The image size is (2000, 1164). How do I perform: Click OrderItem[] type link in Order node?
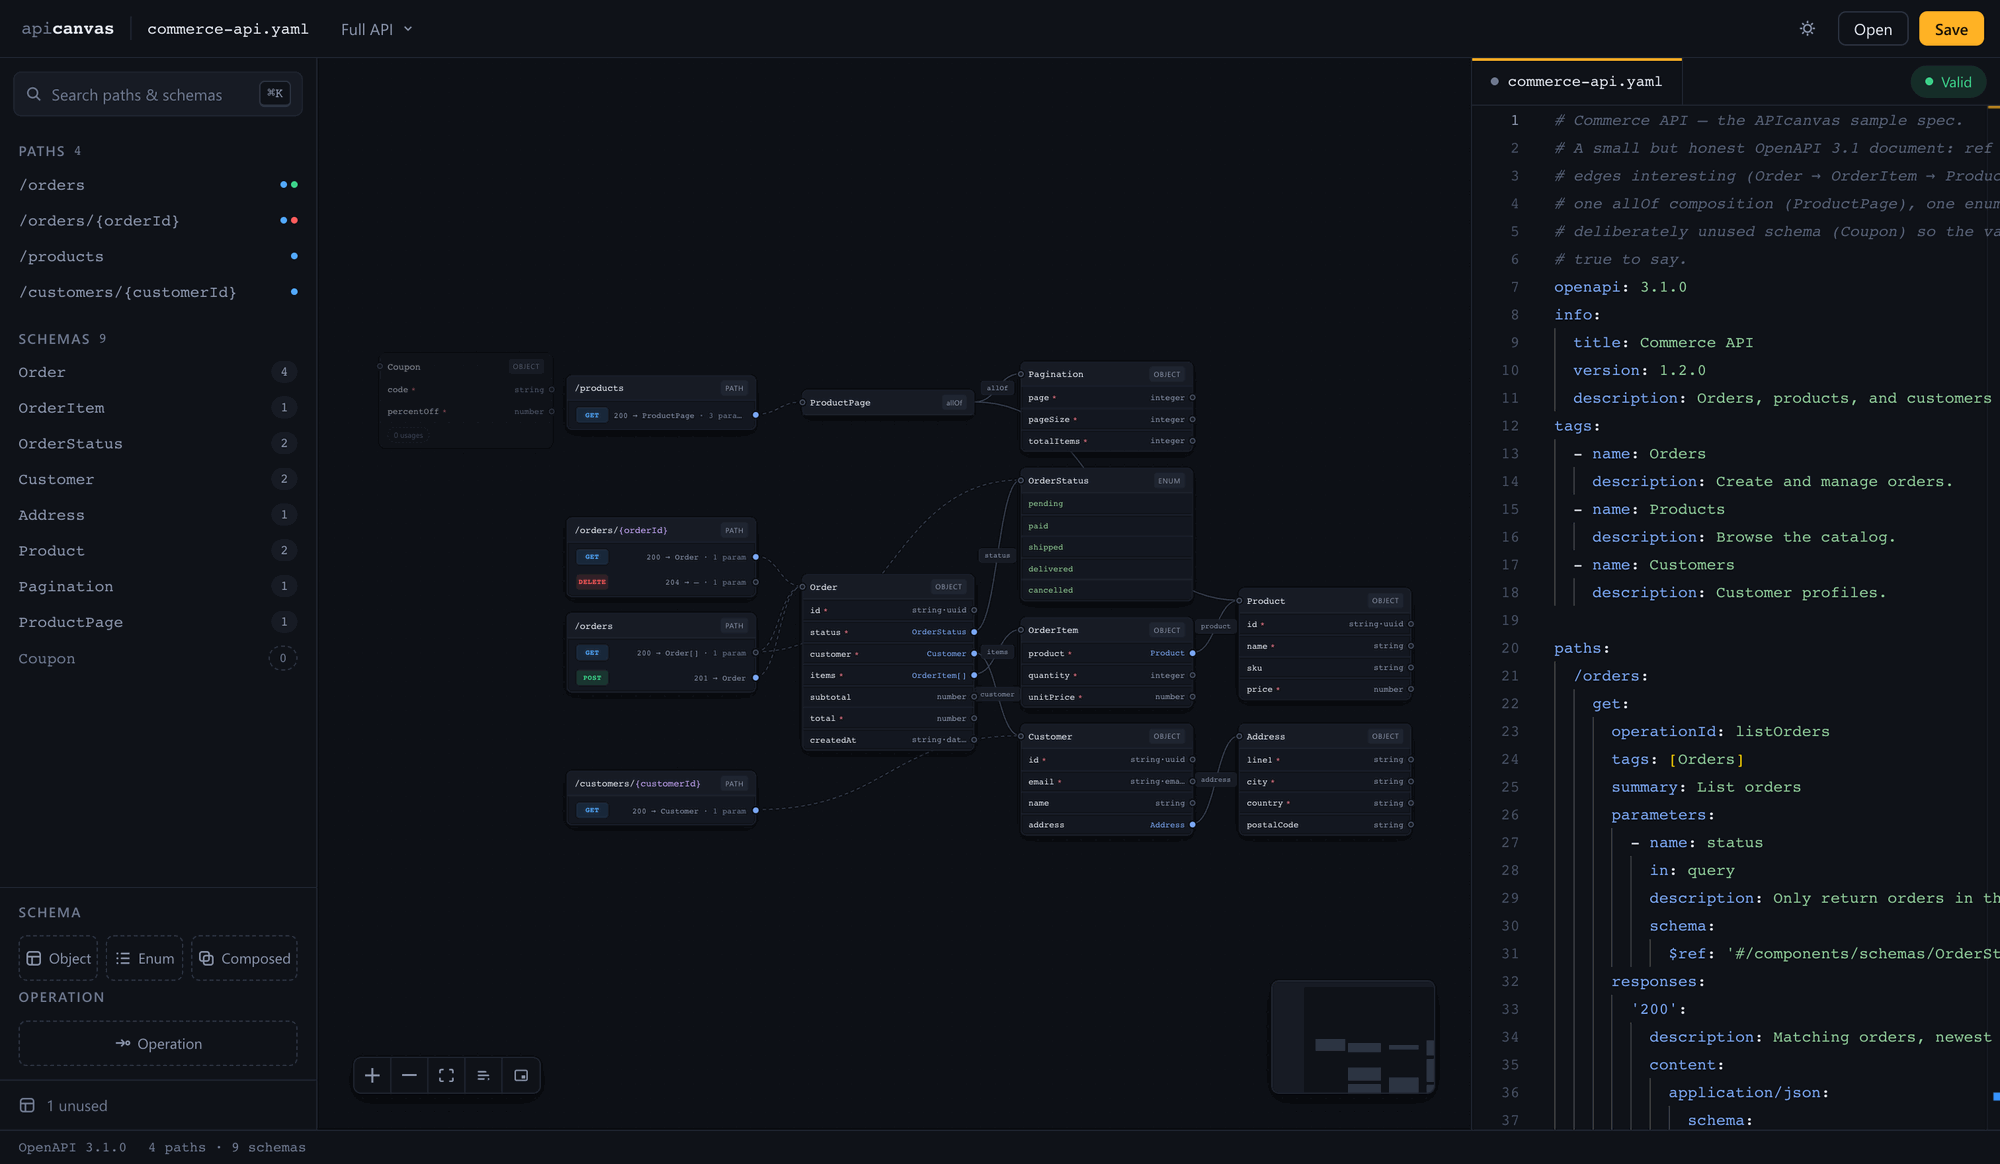click(x=938, y=676)
